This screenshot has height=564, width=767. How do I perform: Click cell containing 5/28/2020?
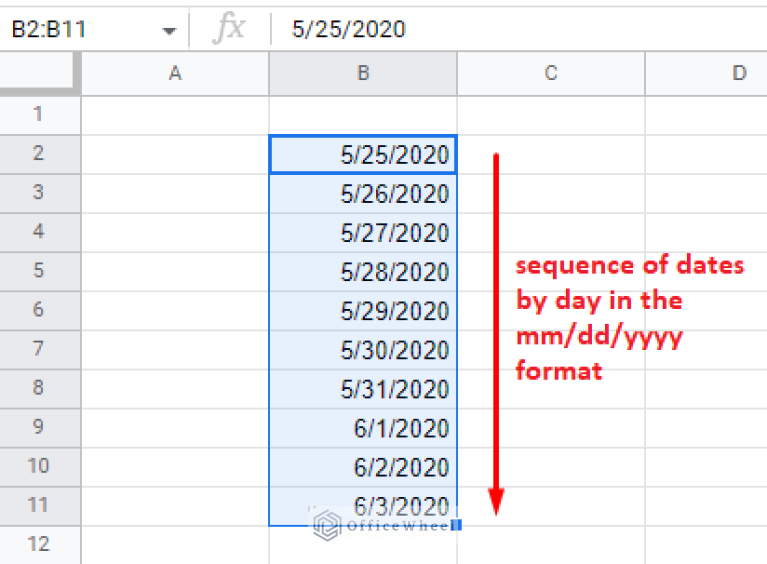click(x=363, y=271)
